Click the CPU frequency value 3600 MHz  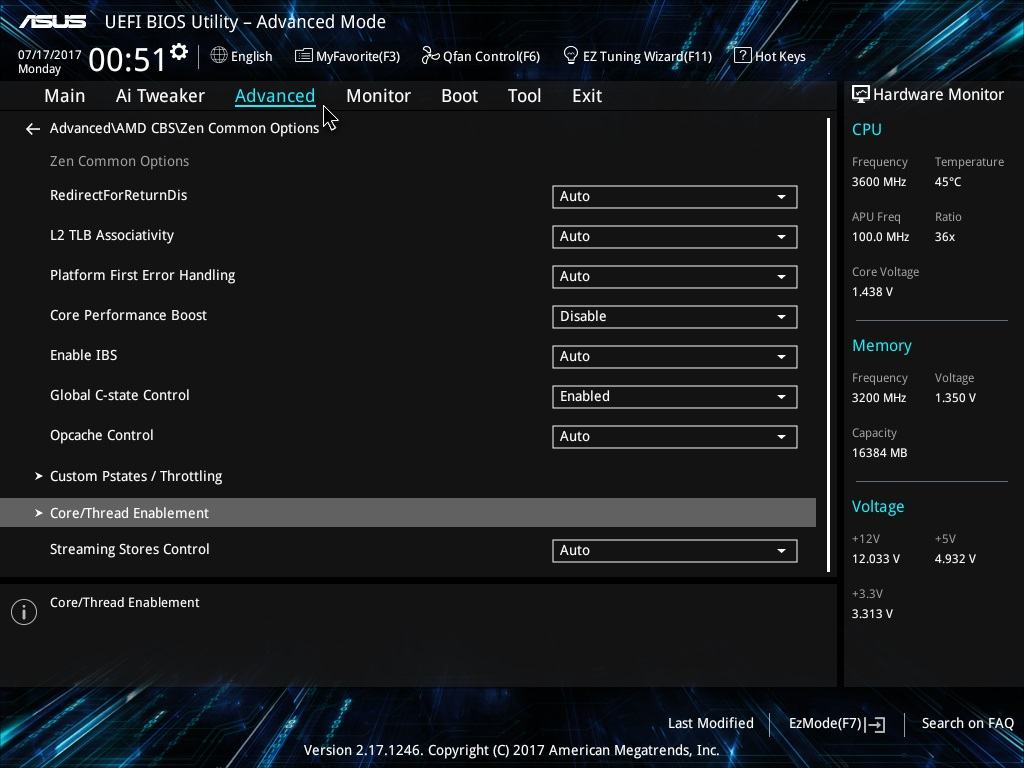tap(879, 182)
